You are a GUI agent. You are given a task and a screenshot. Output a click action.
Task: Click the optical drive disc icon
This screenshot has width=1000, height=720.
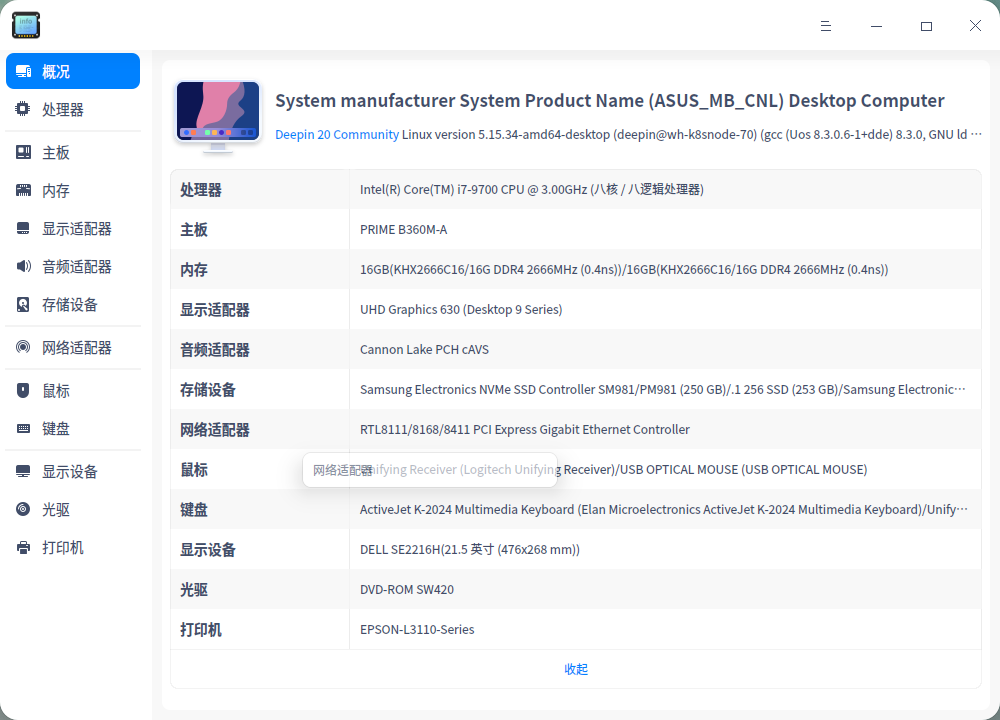[x=23, y=509]
